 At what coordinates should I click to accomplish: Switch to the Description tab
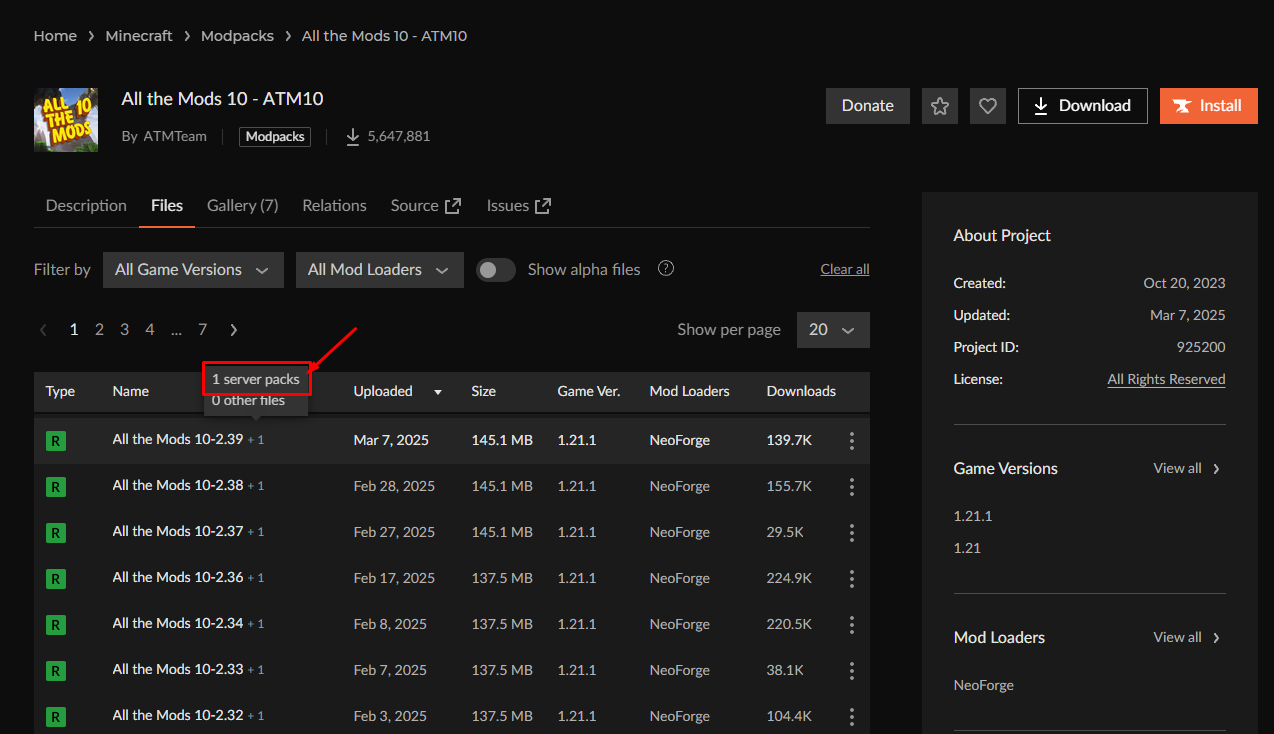pyautogui.click(x=86, y=205)
